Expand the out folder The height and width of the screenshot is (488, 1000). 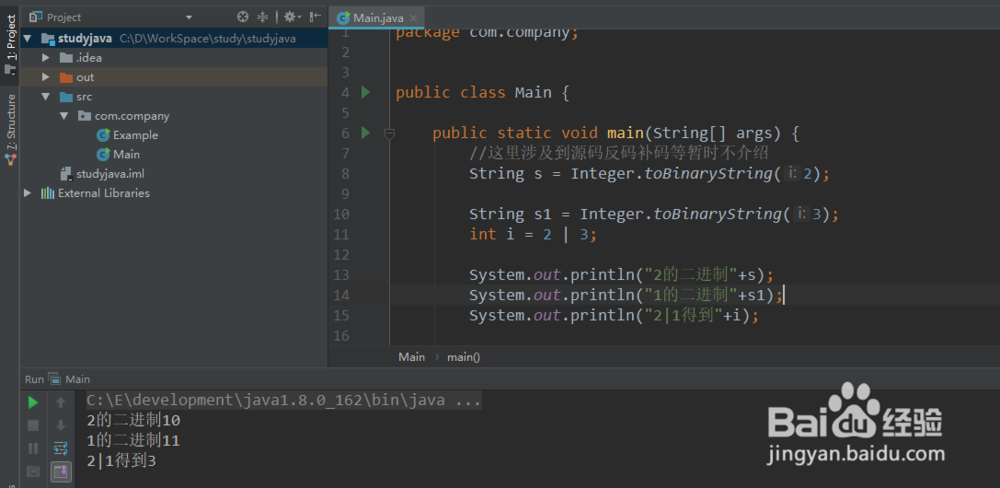pyautogui.click(x=45, y=77)
